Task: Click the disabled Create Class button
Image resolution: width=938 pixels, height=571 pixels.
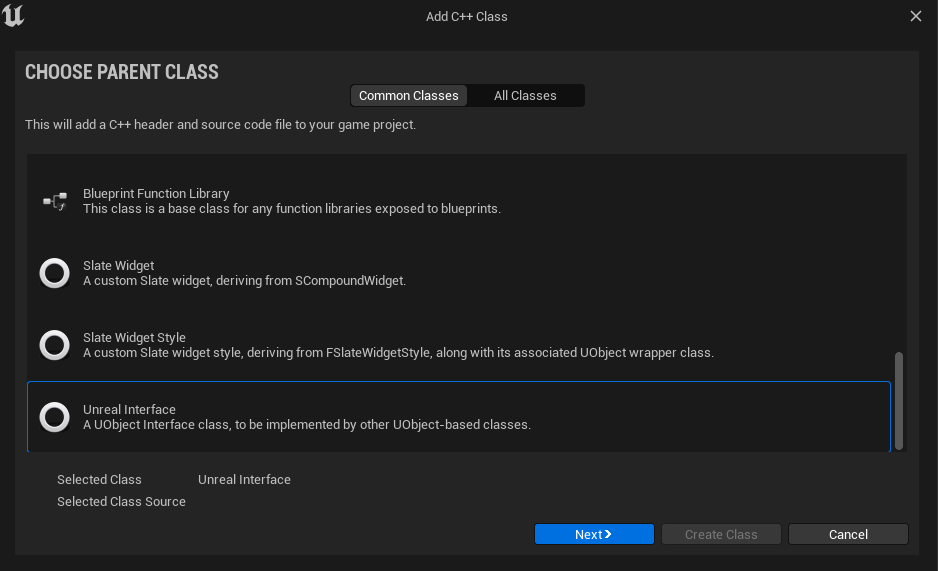Action: [x=721, y=534]
